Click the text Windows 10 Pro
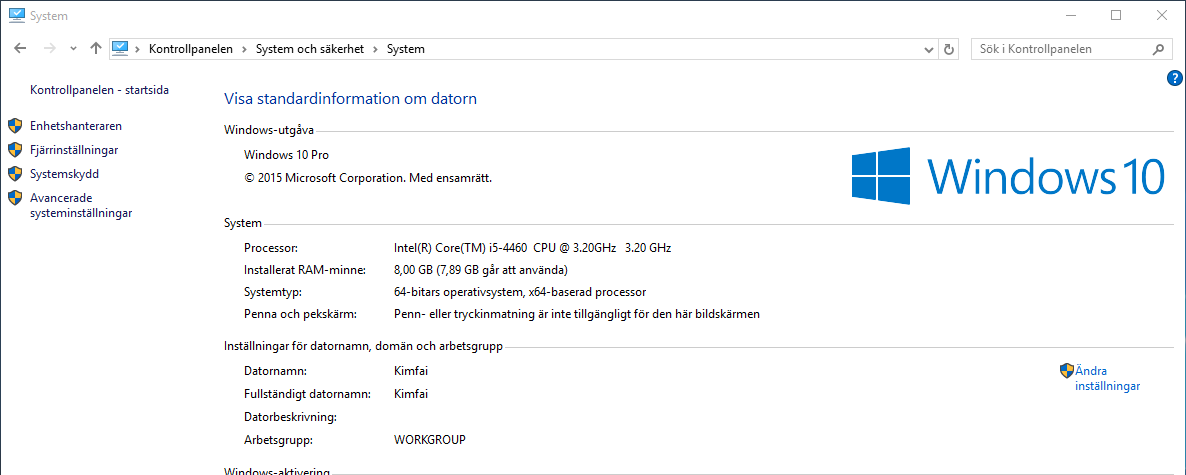 [x=287, y=155]
